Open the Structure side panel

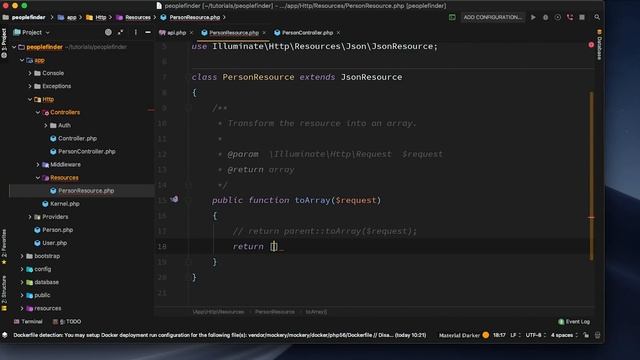4,293
